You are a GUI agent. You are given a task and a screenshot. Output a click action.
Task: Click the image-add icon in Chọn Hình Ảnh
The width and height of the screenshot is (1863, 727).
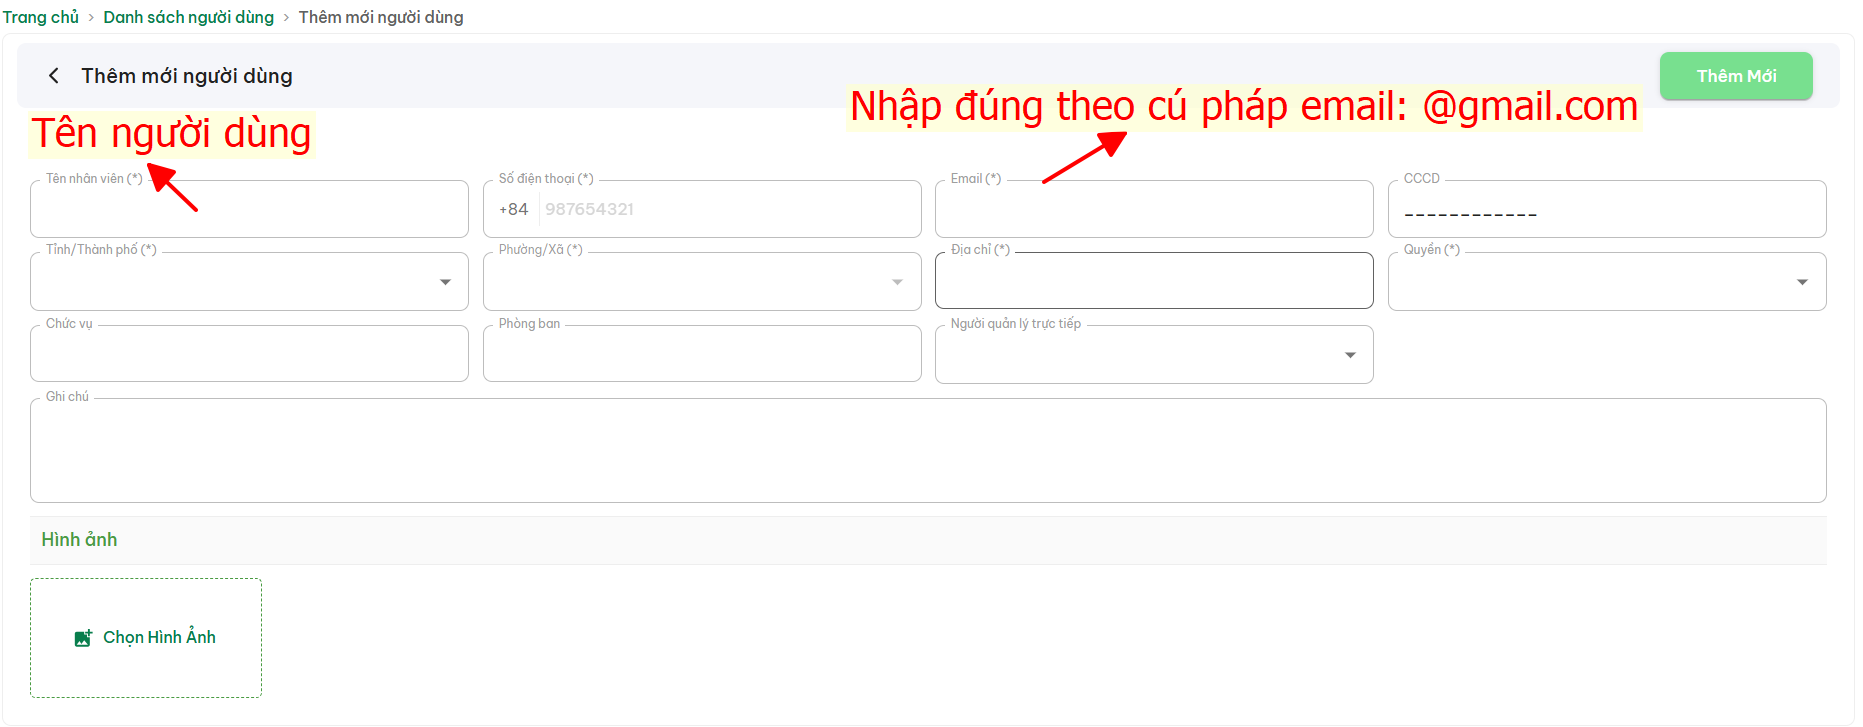[83, 638]
